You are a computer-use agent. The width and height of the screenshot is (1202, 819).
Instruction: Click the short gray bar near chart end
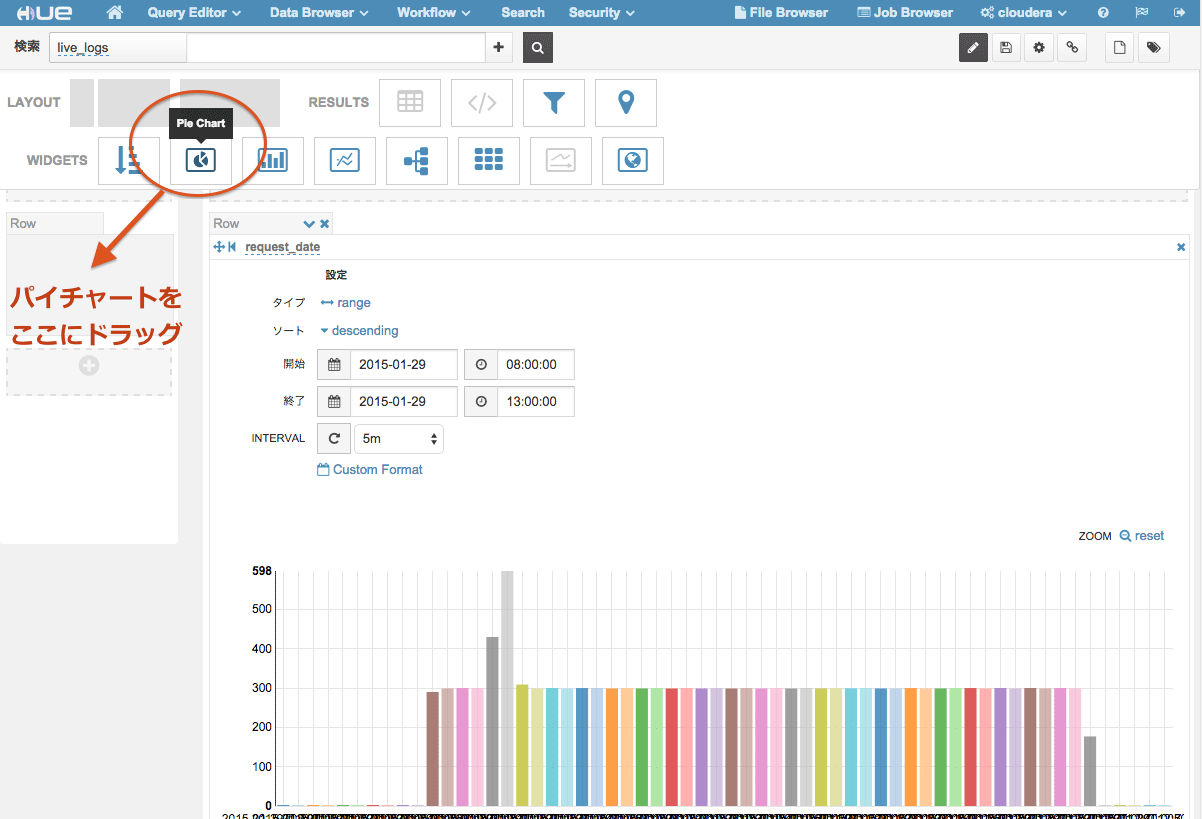click(1090, 771)
